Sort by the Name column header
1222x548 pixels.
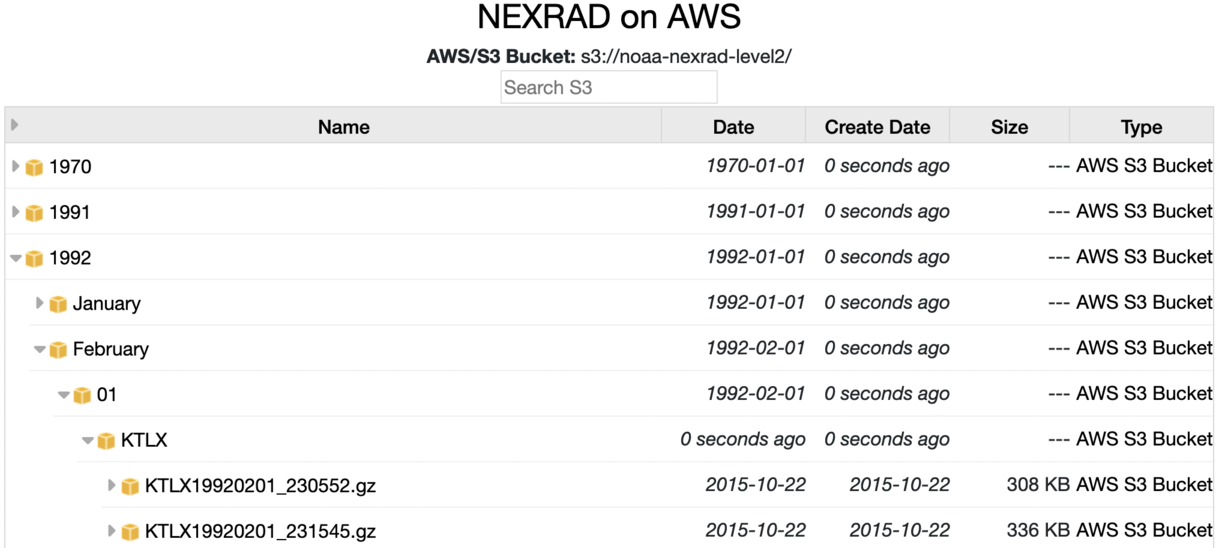point(343,127)
